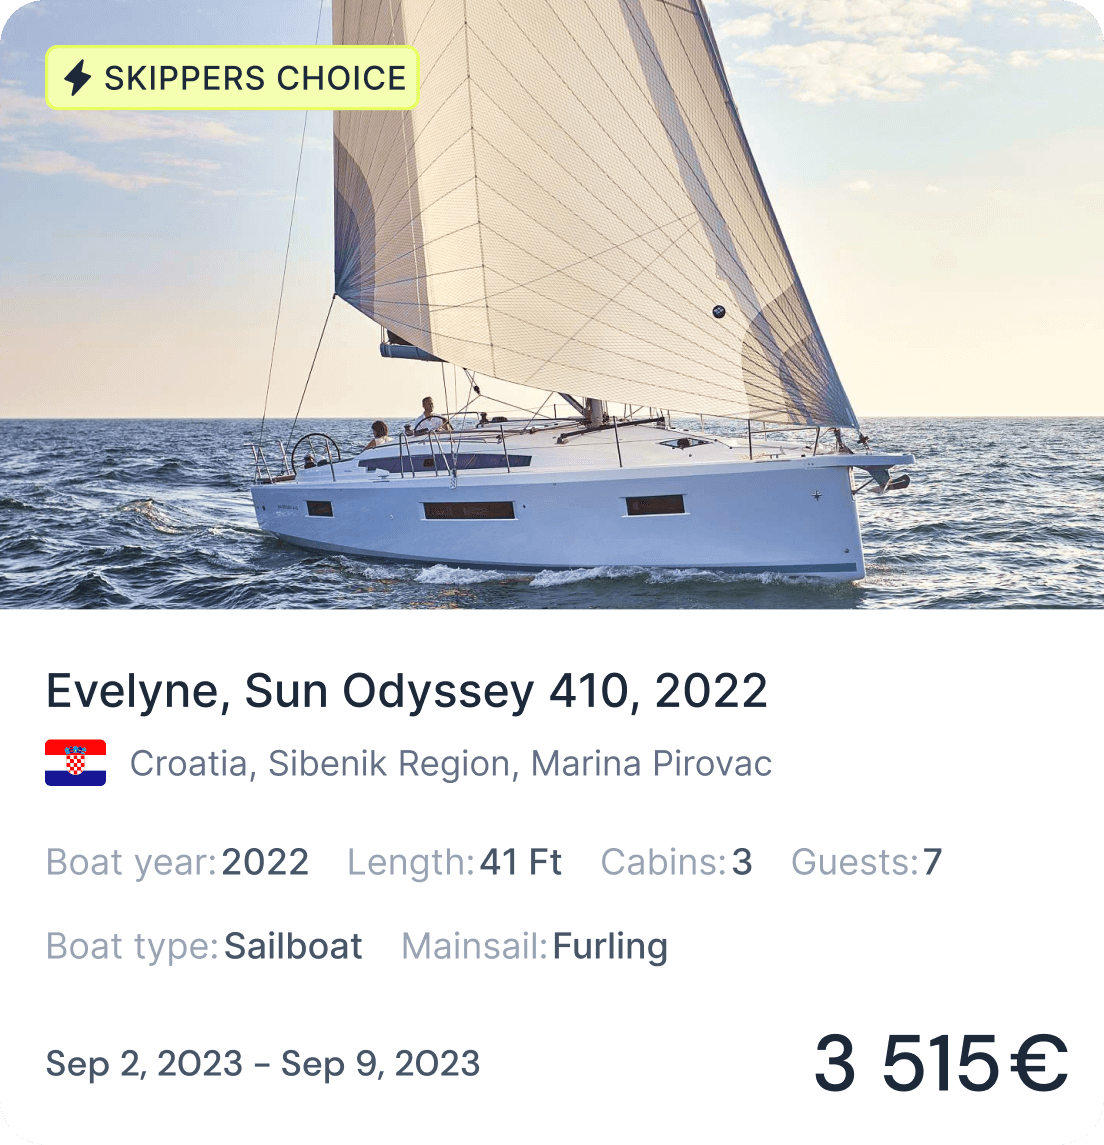Click the Boat type Sailboat label

pyautogui.click(x=204, y=946)
